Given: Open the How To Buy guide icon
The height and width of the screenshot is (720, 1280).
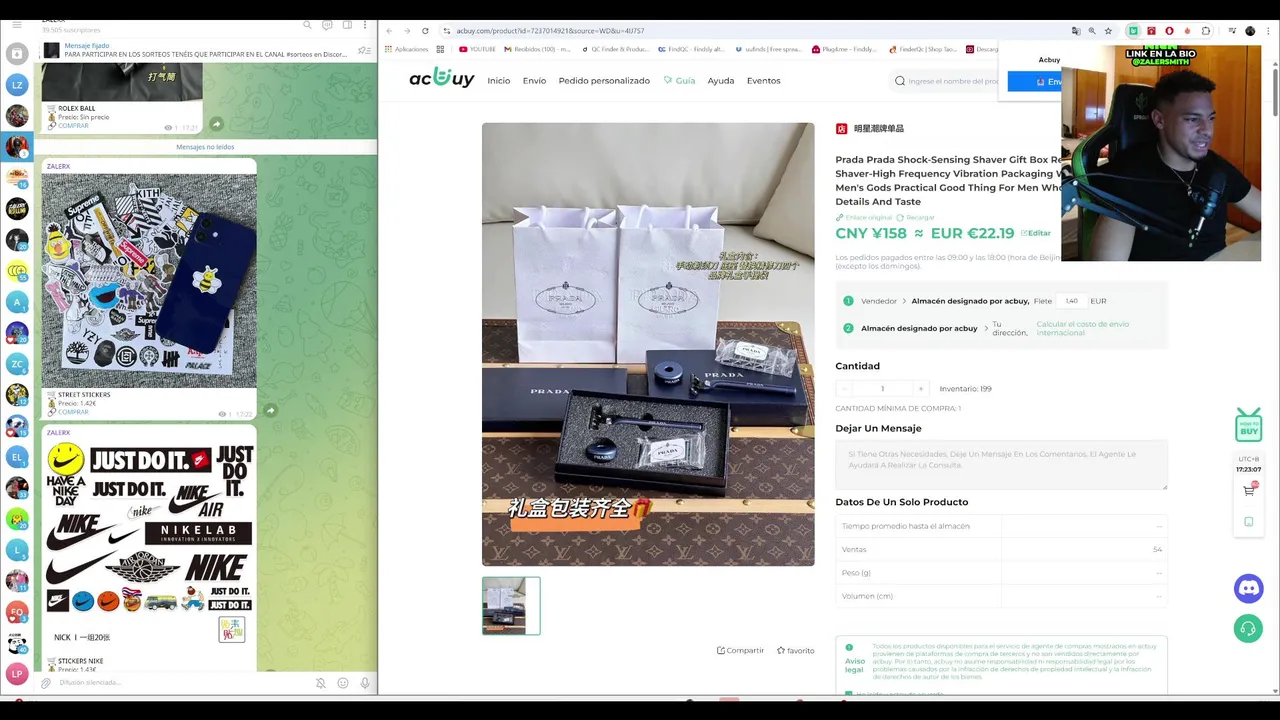Looking at the screenshot, I should click(1248, 424).
